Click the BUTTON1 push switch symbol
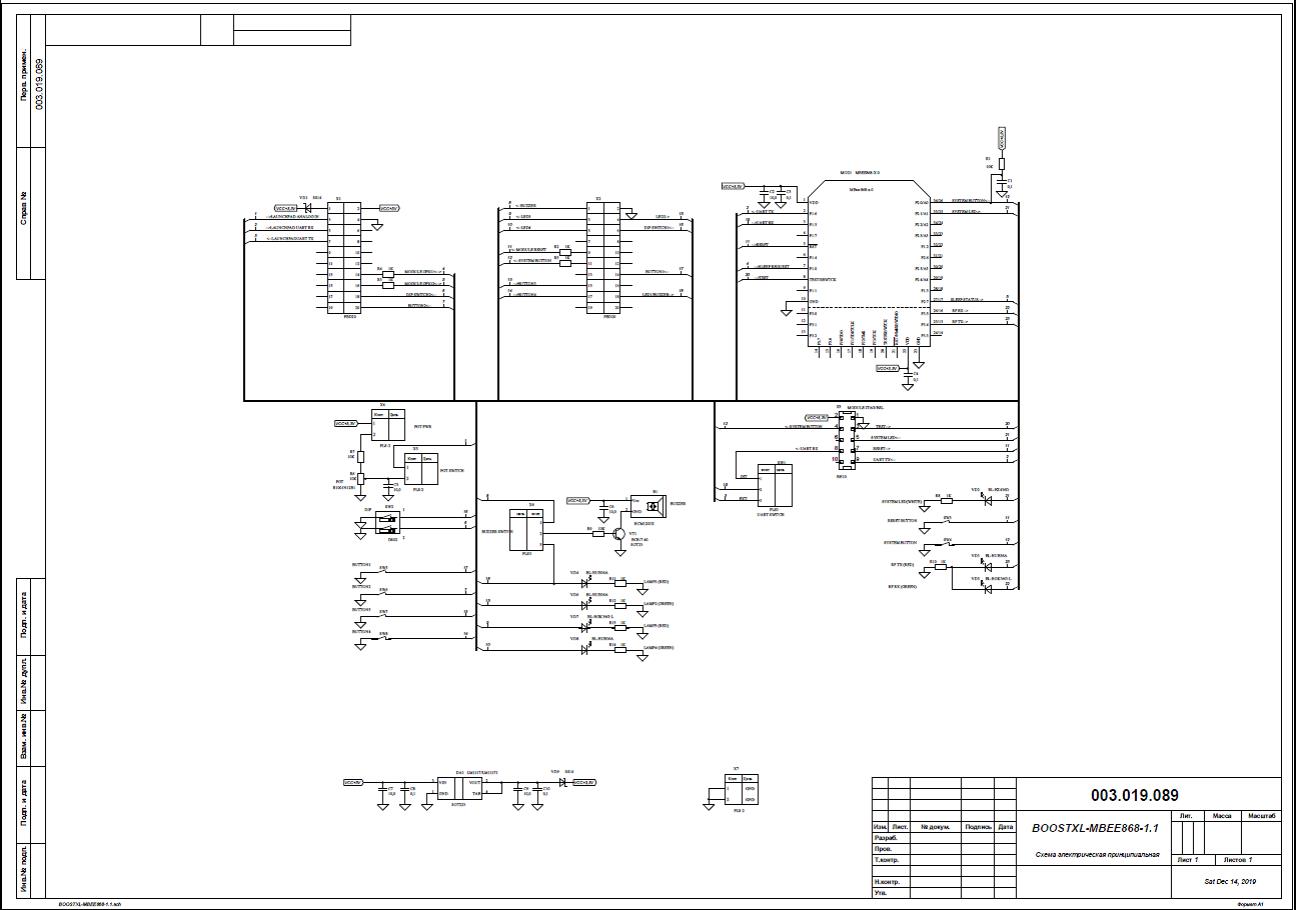This screenshot has width=1296, height=910. point(384,571)
